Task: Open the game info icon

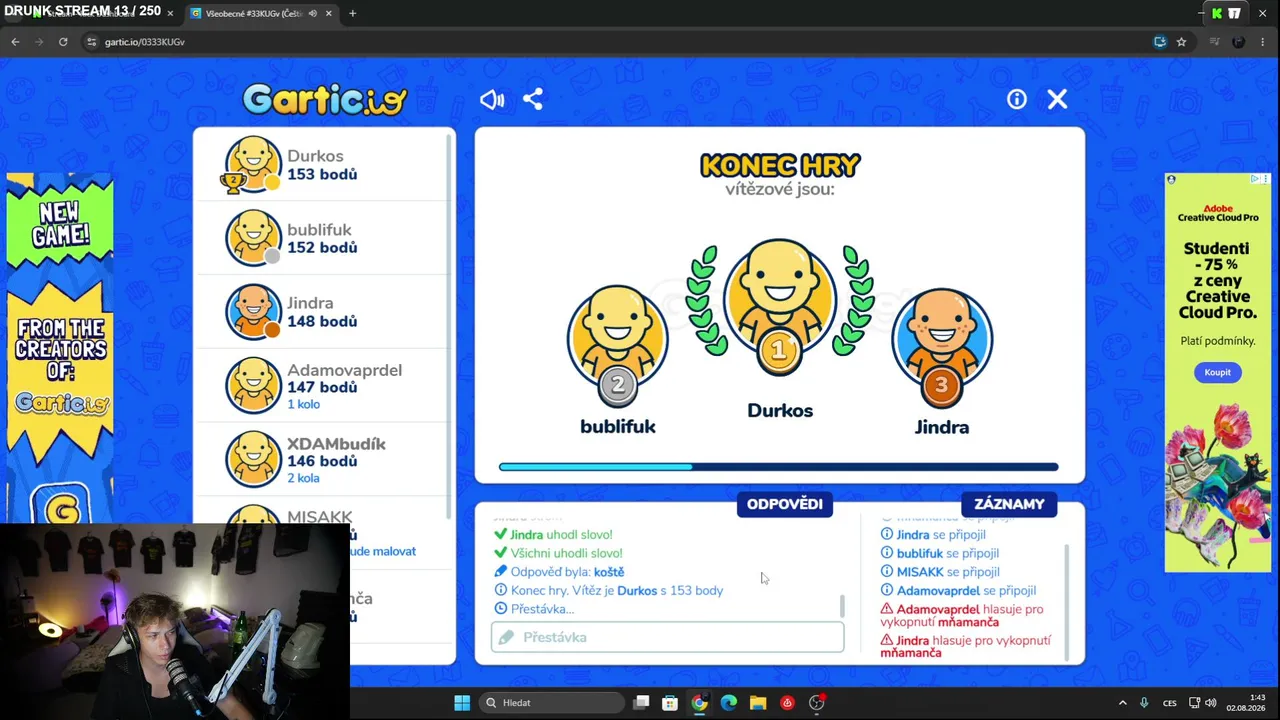Action: point(1017,99)
